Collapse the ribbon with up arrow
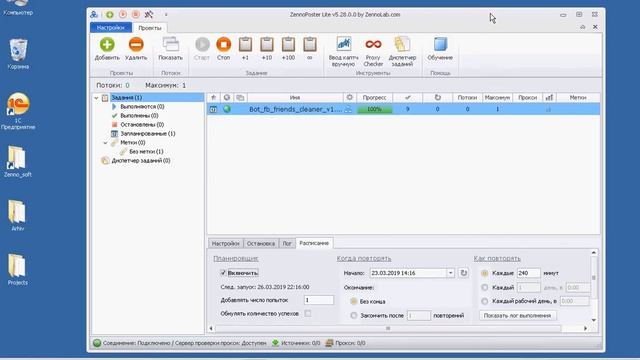 click(x=582, y=27)
